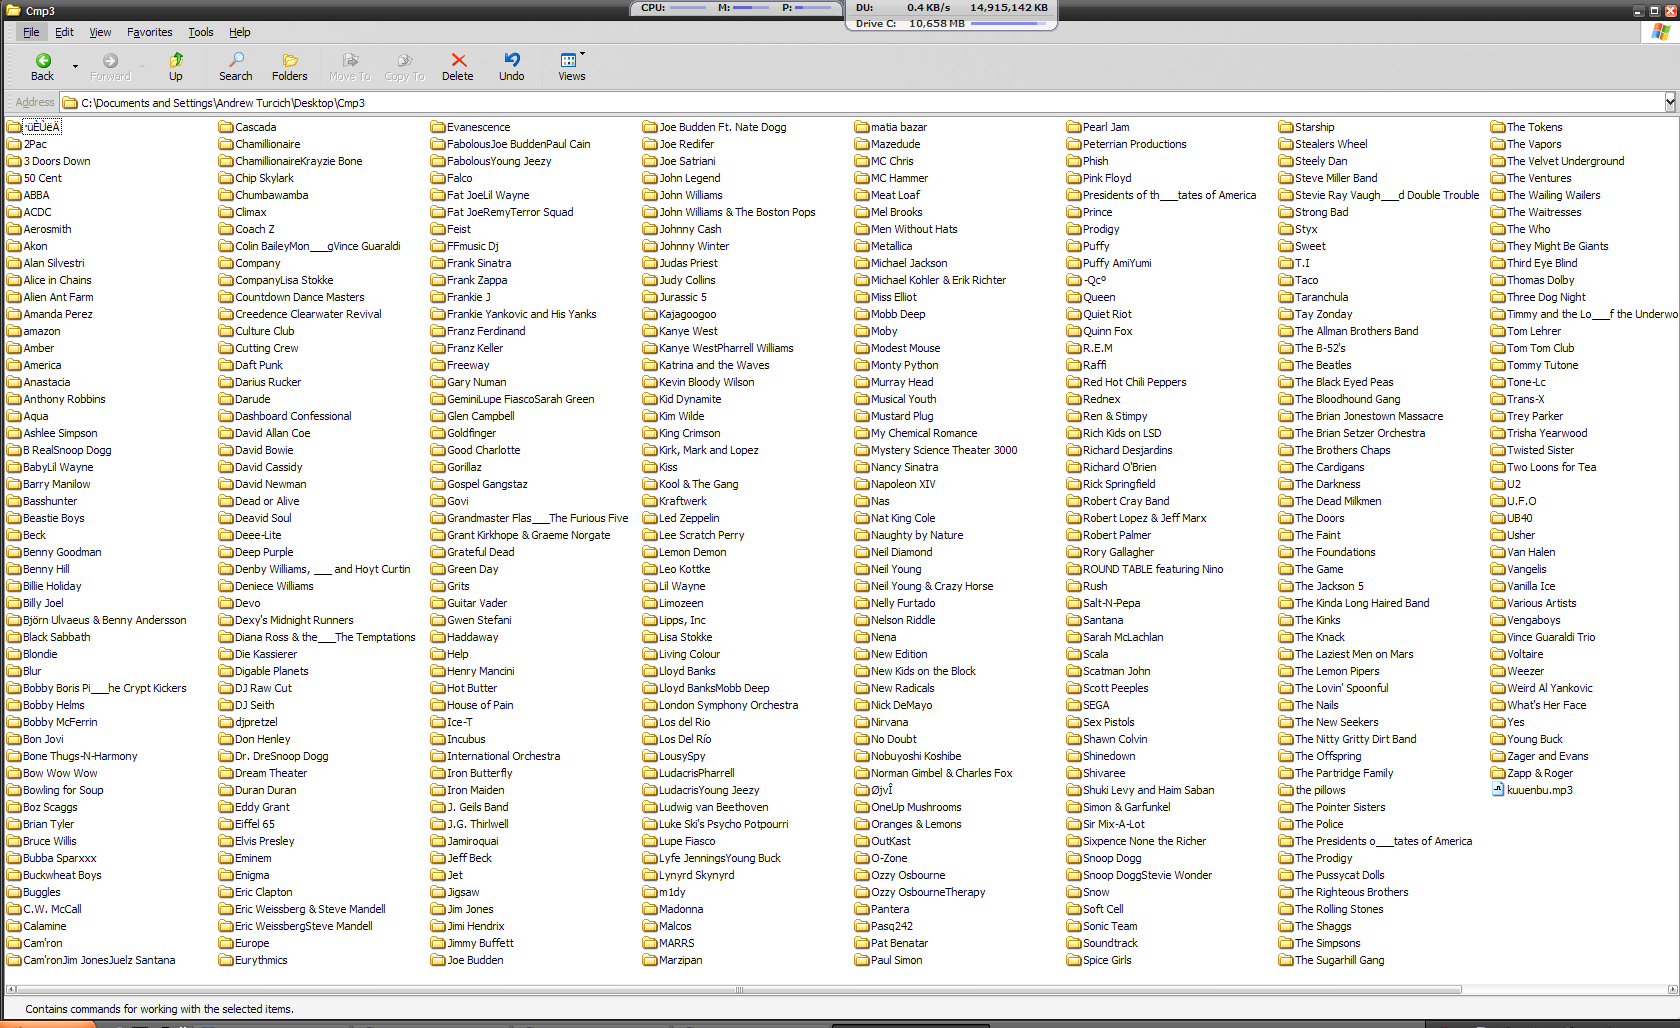
Task: Open the Search pane
Action: [236, 67]
